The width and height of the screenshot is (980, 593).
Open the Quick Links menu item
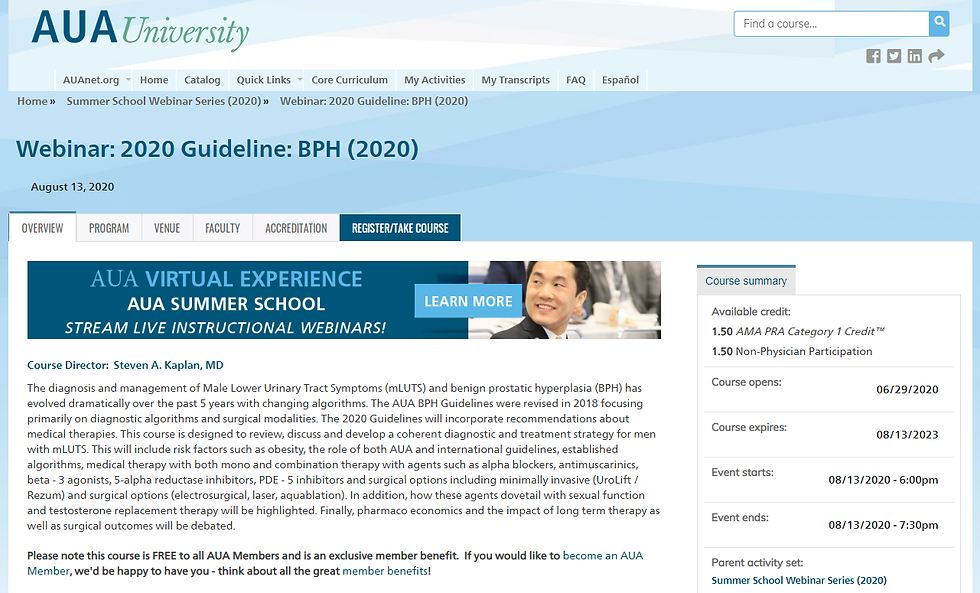click(263, 80)
